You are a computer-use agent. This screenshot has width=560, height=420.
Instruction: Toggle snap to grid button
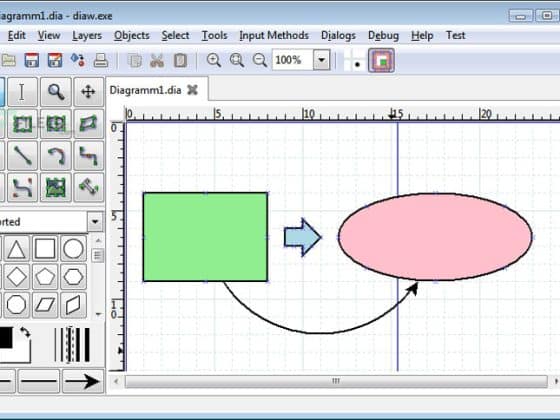(x=353, y=60)
